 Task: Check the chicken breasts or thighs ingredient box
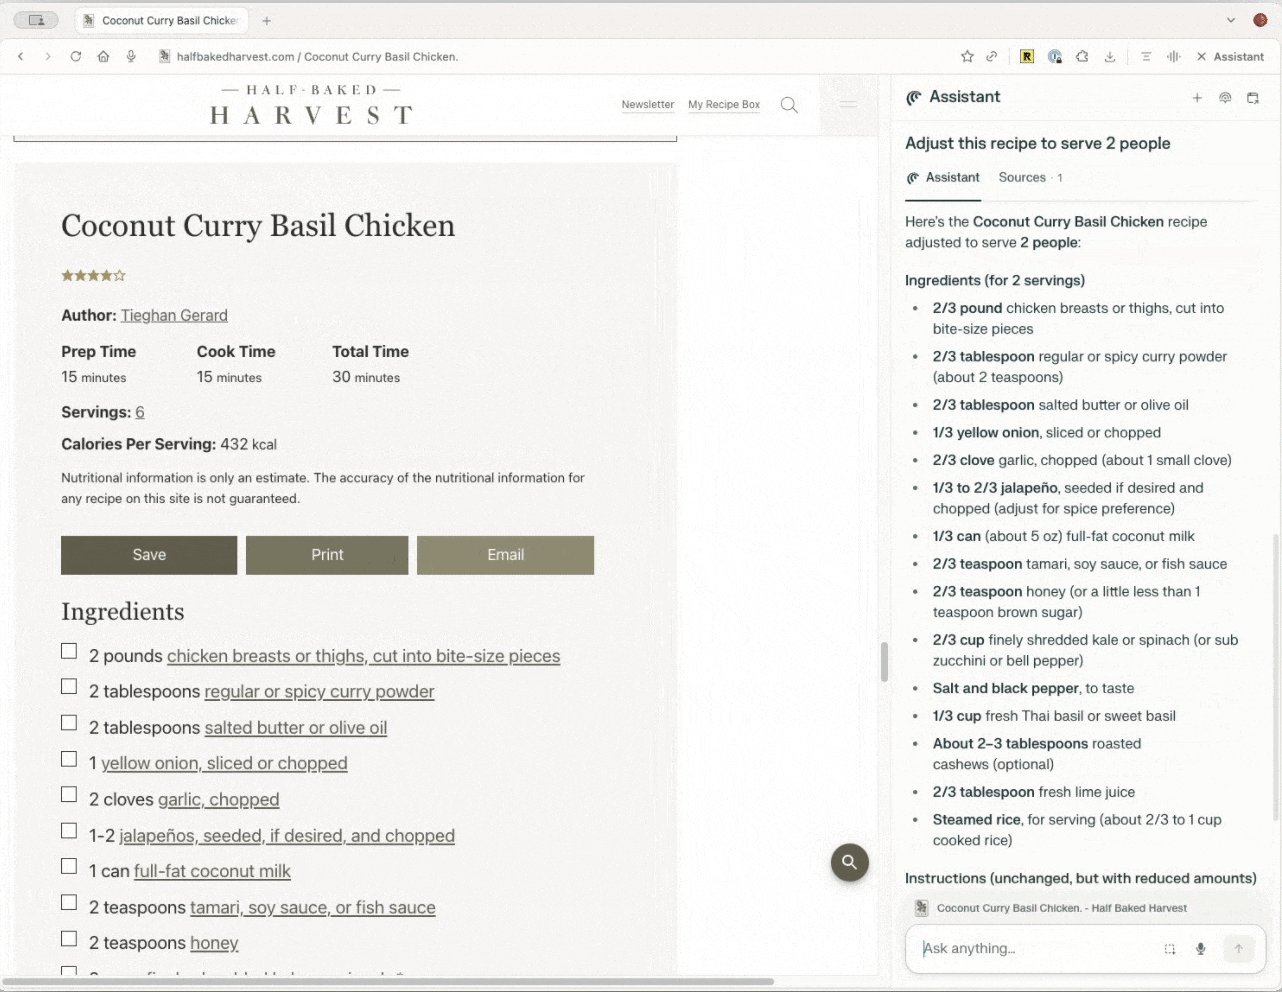tap(69, 652)
